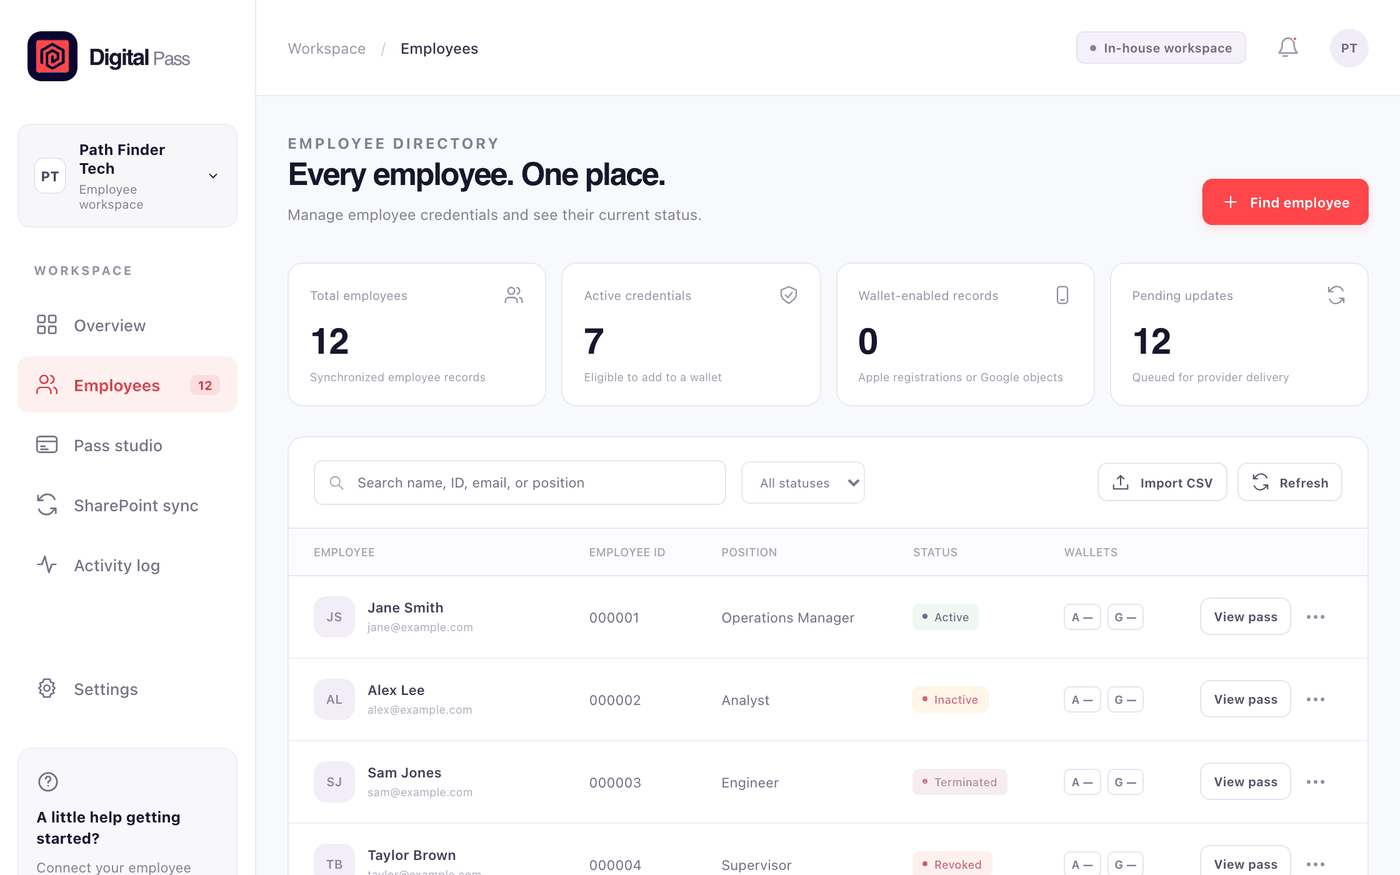Click the Active credentials shield icon
The height and width of the screenshot is (875, 1400).
click(789, 295)
